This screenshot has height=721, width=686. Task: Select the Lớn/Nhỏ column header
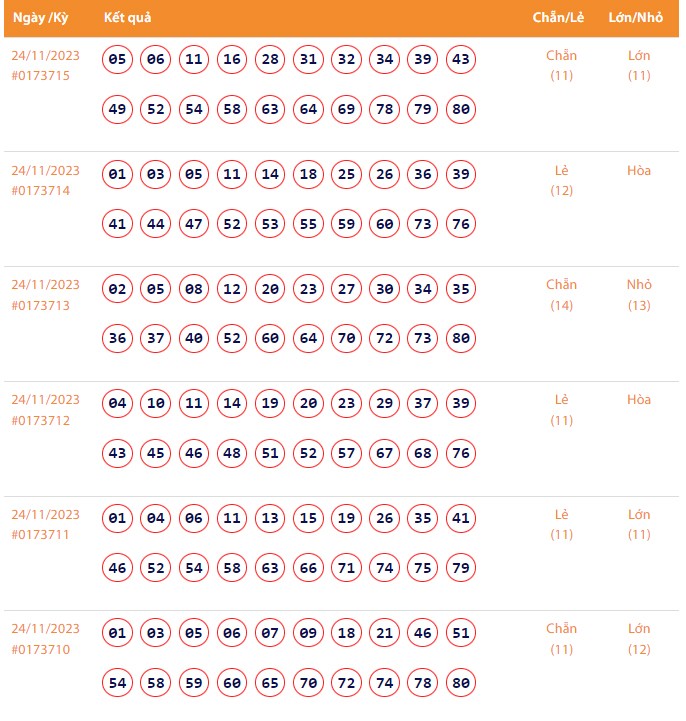tap(635, 18)
